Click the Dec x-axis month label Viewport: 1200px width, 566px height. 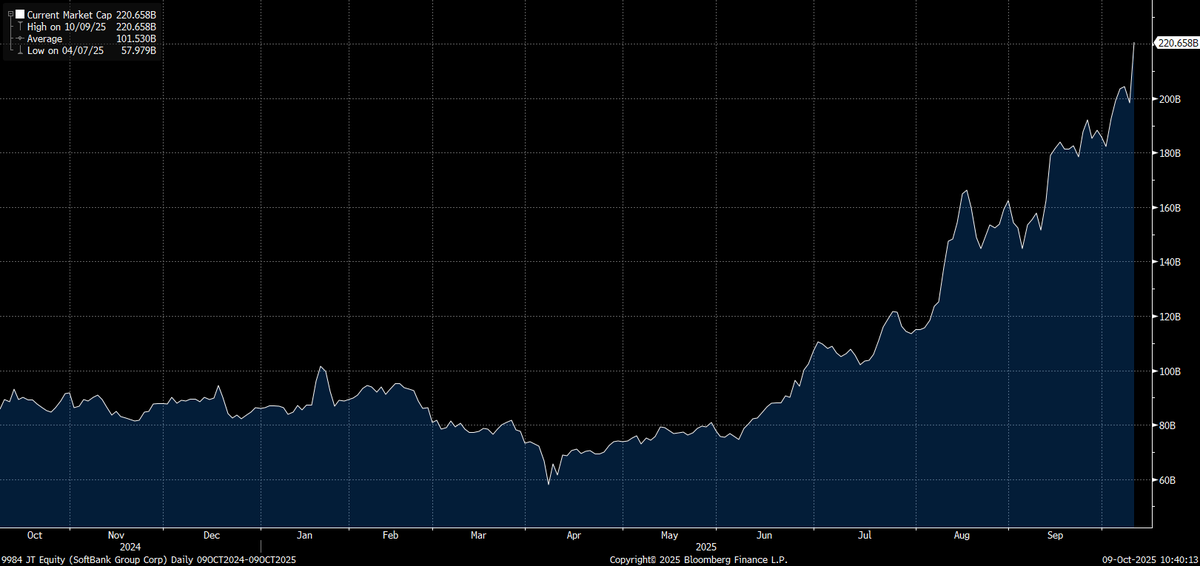213,535
